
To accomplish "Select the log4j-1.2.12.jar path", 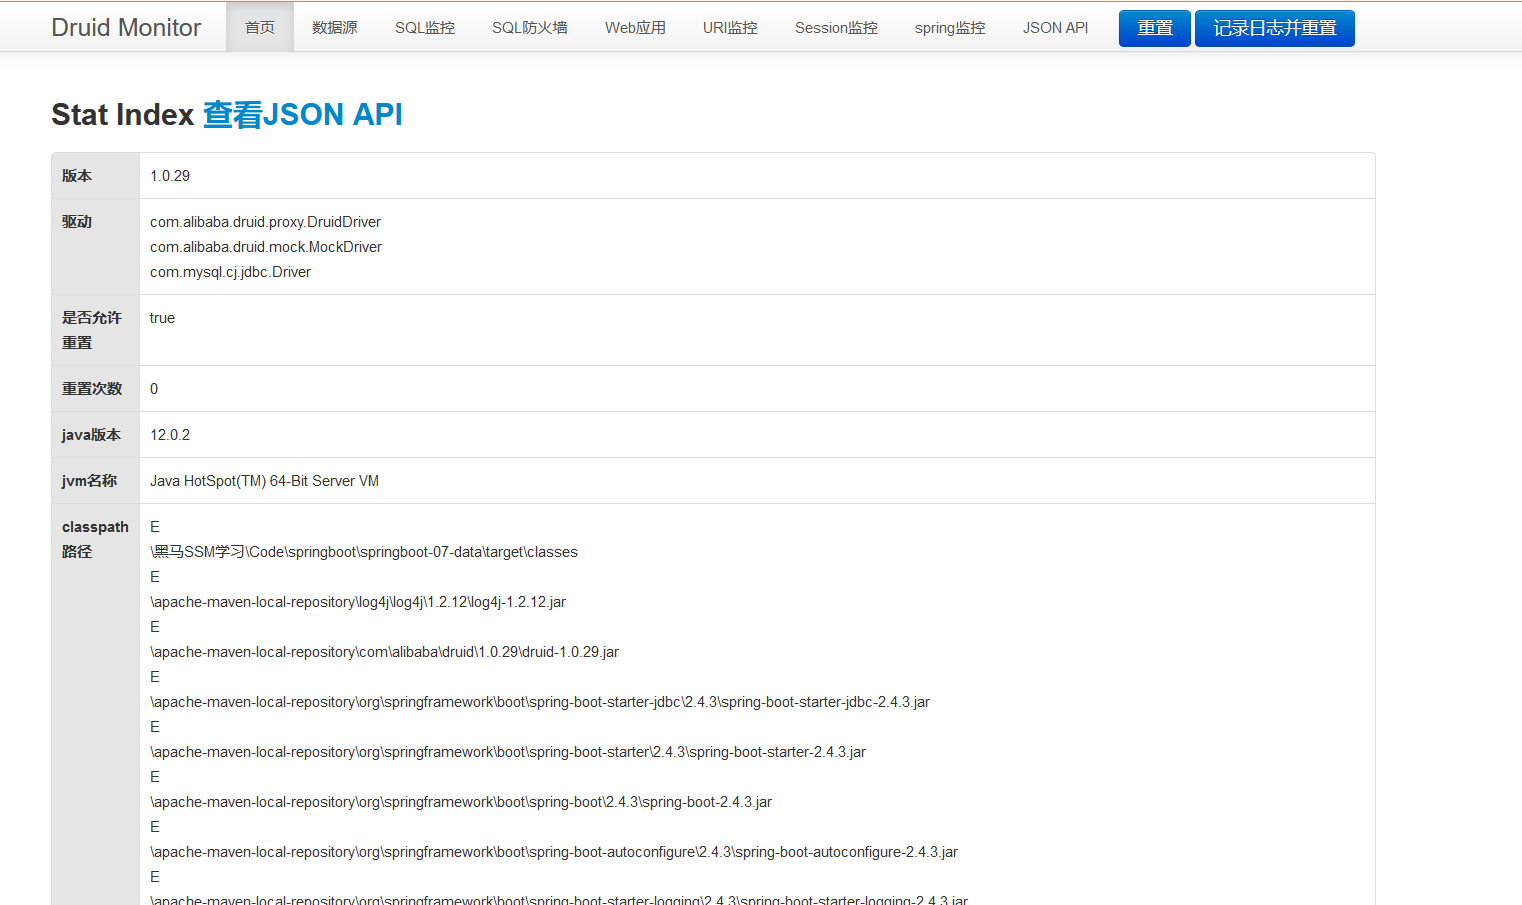I will click(358, 602).
